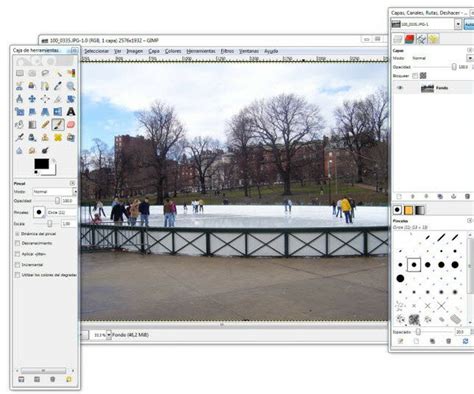Select the Scissors Select tool

(x=20, y=86)
